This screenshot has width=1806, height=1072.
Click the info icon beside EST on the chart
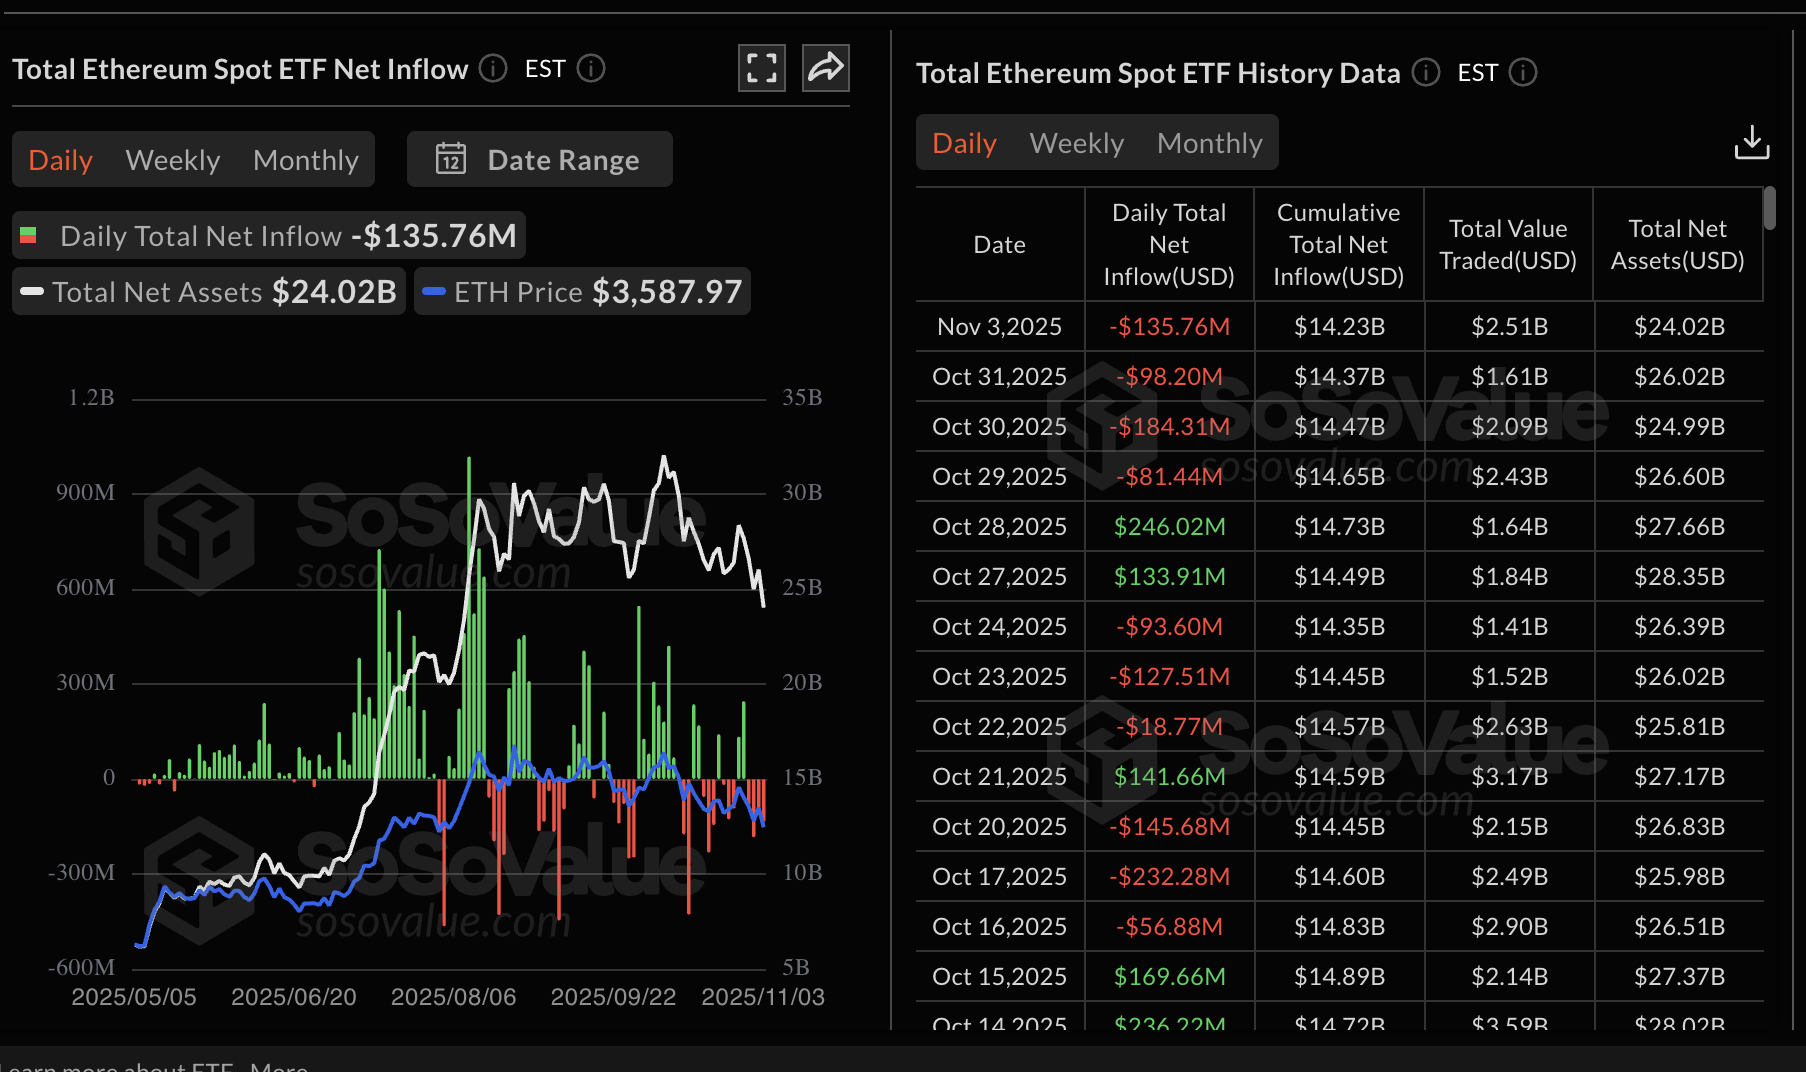point(591,69)
